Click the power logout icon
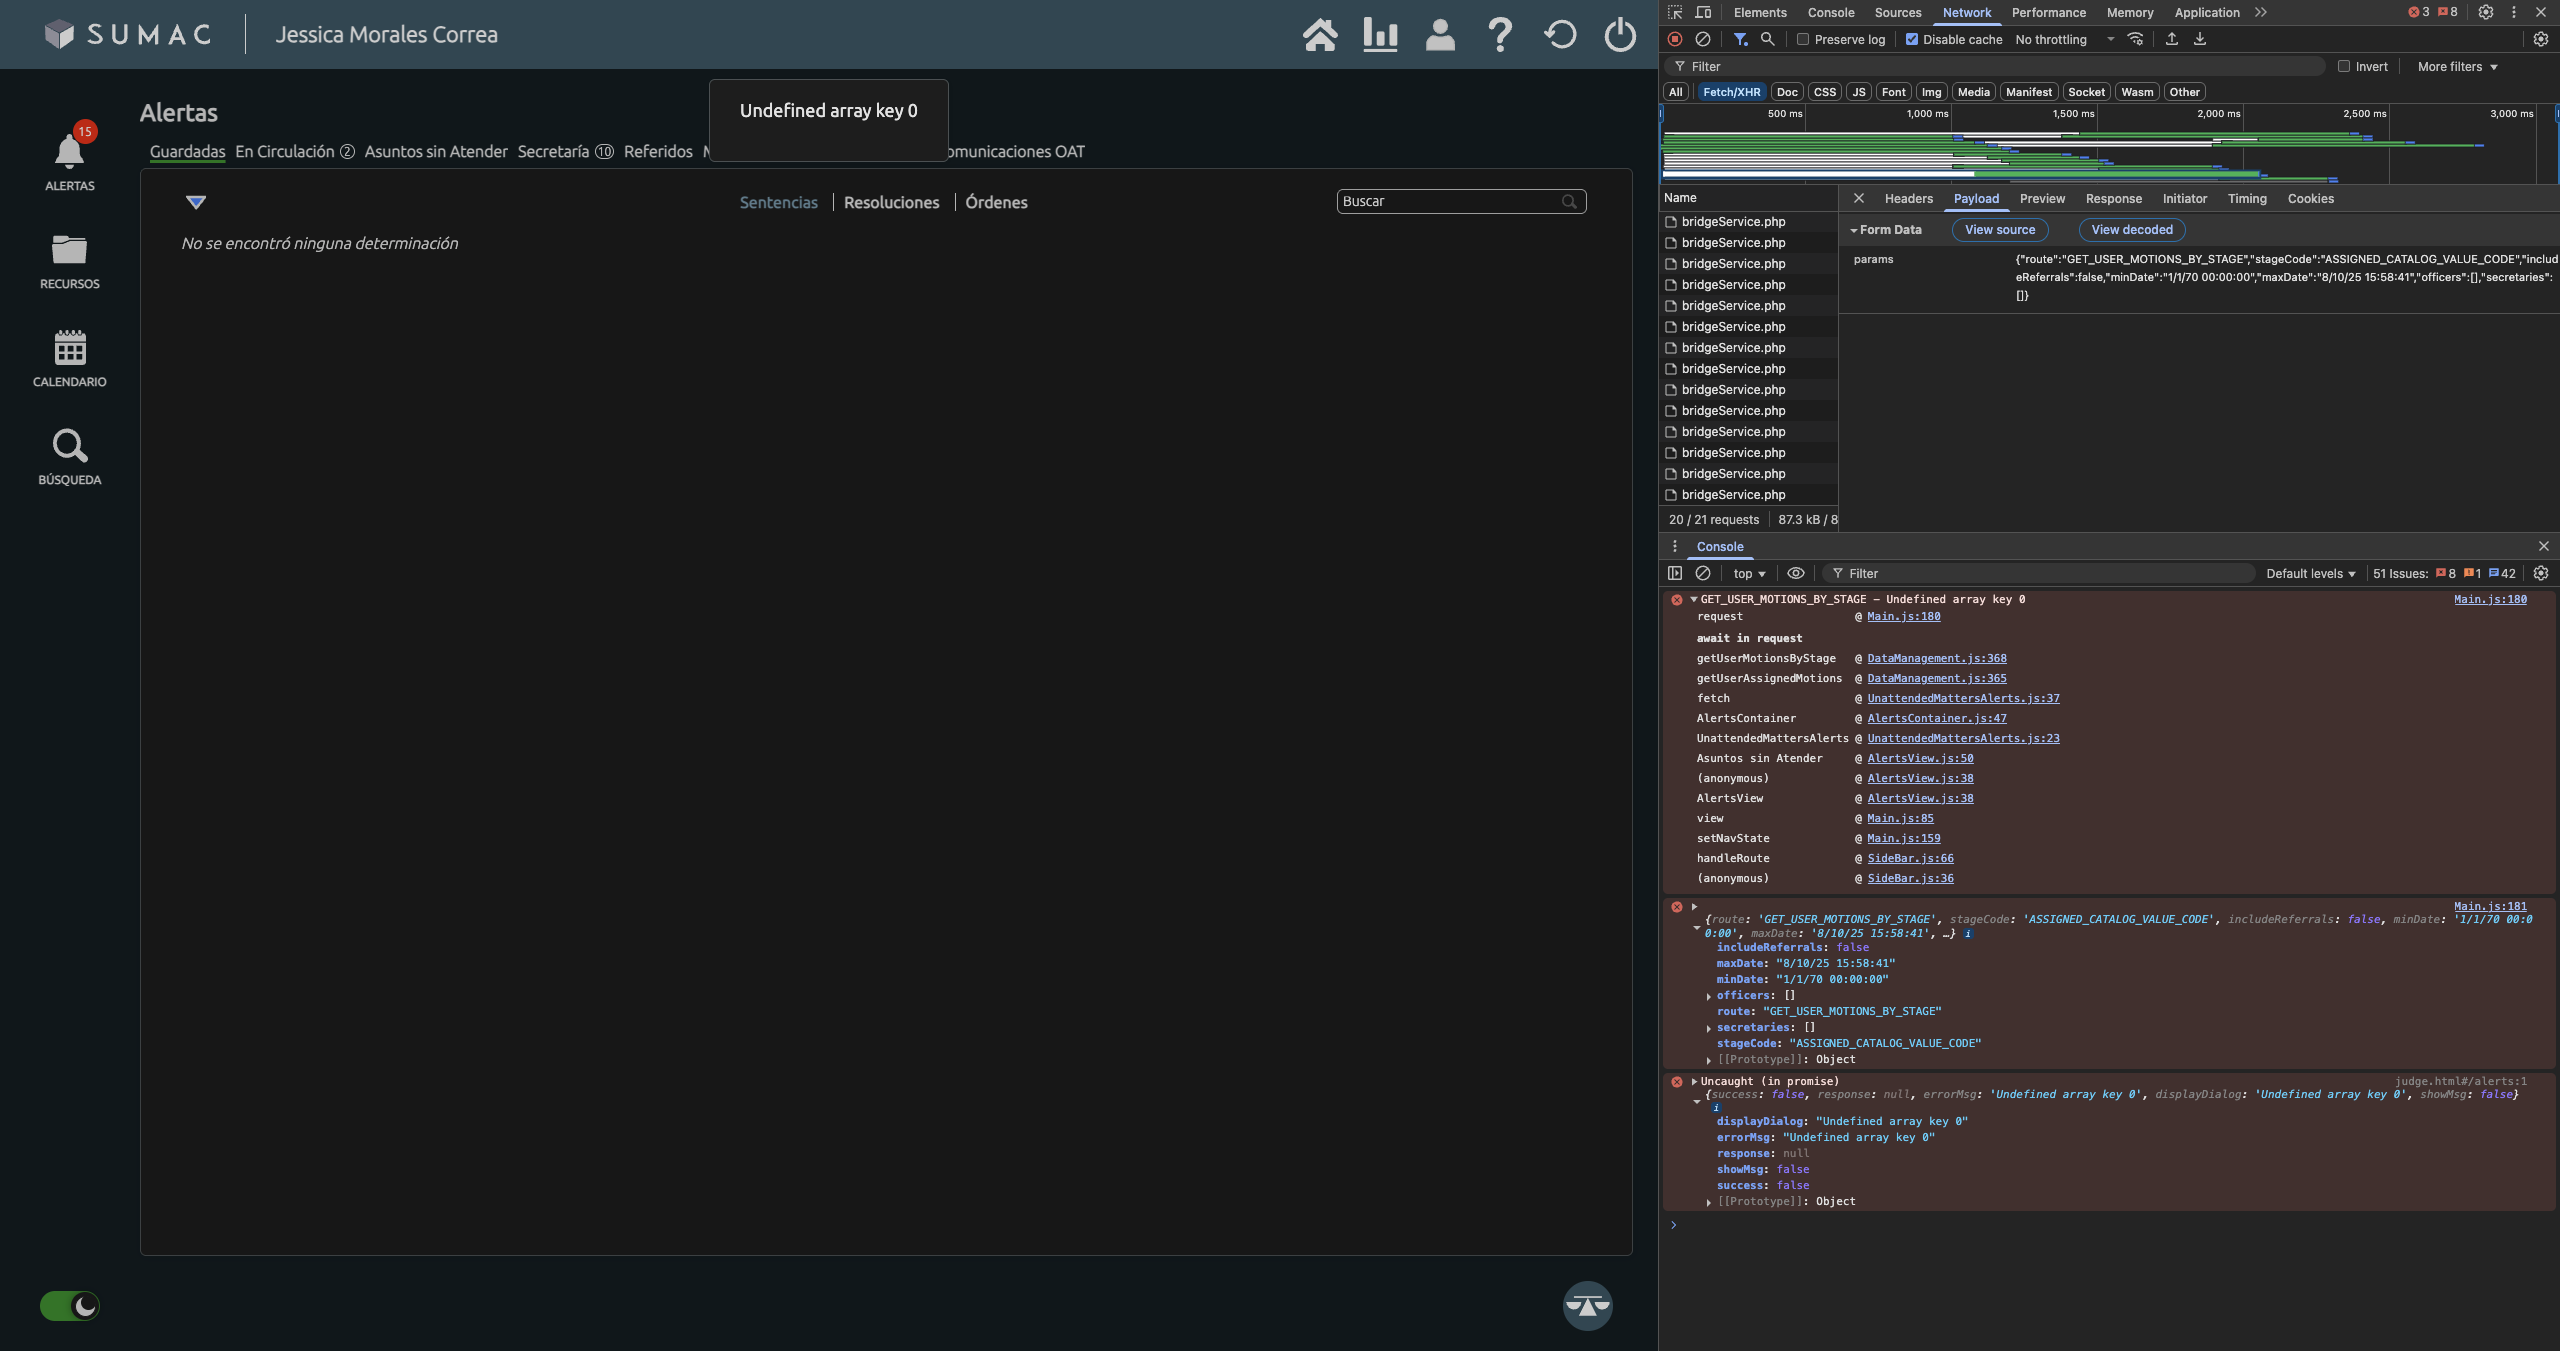The height and width of the screenshot is (1351, 2560). (x=1619, y=35)
